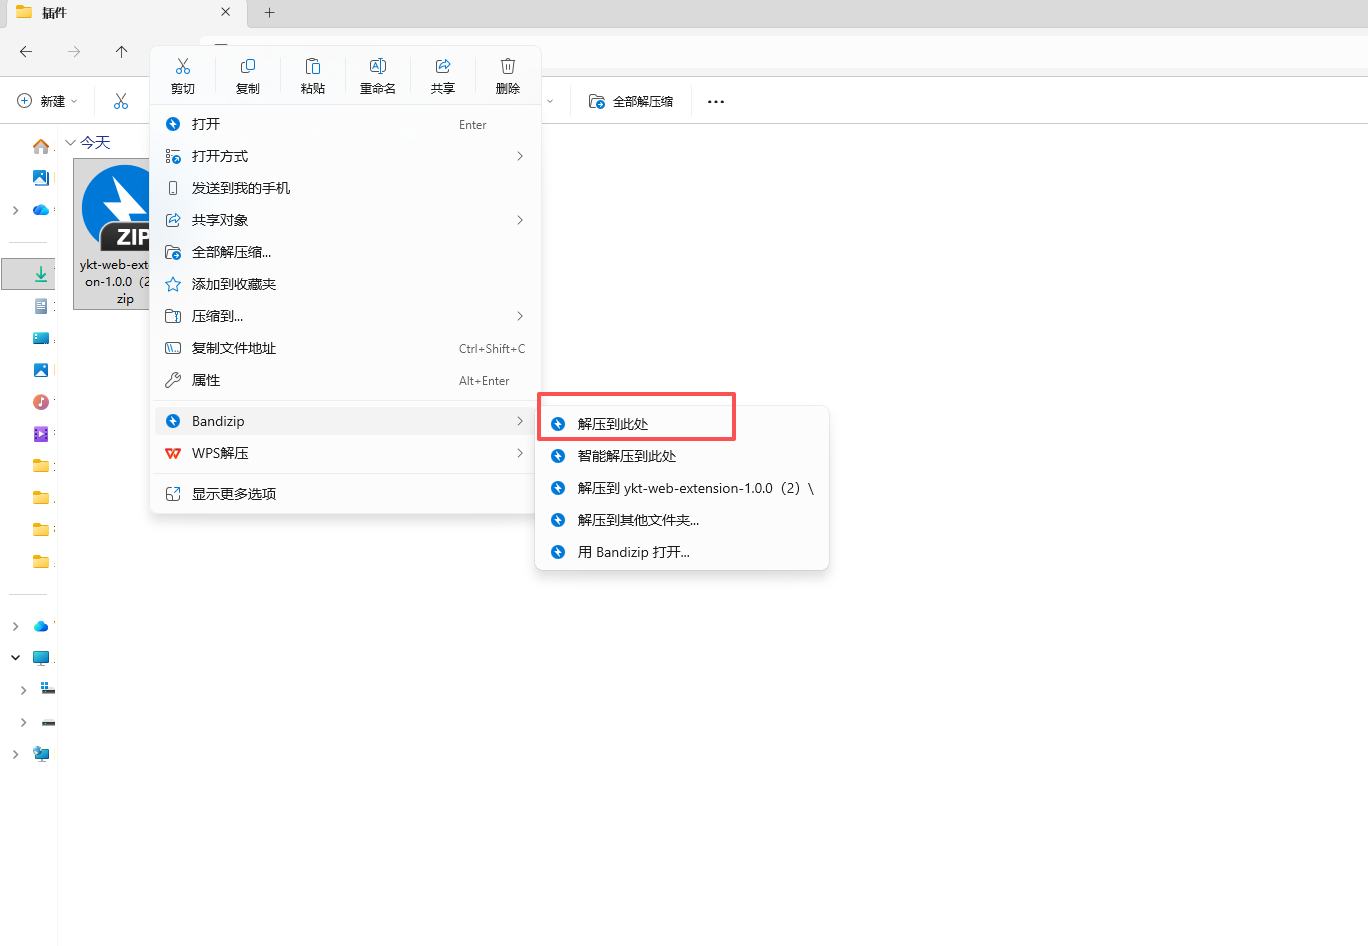
Task: Click the scissors icon in the Explorer toolbar
Action: pos(121,101)
